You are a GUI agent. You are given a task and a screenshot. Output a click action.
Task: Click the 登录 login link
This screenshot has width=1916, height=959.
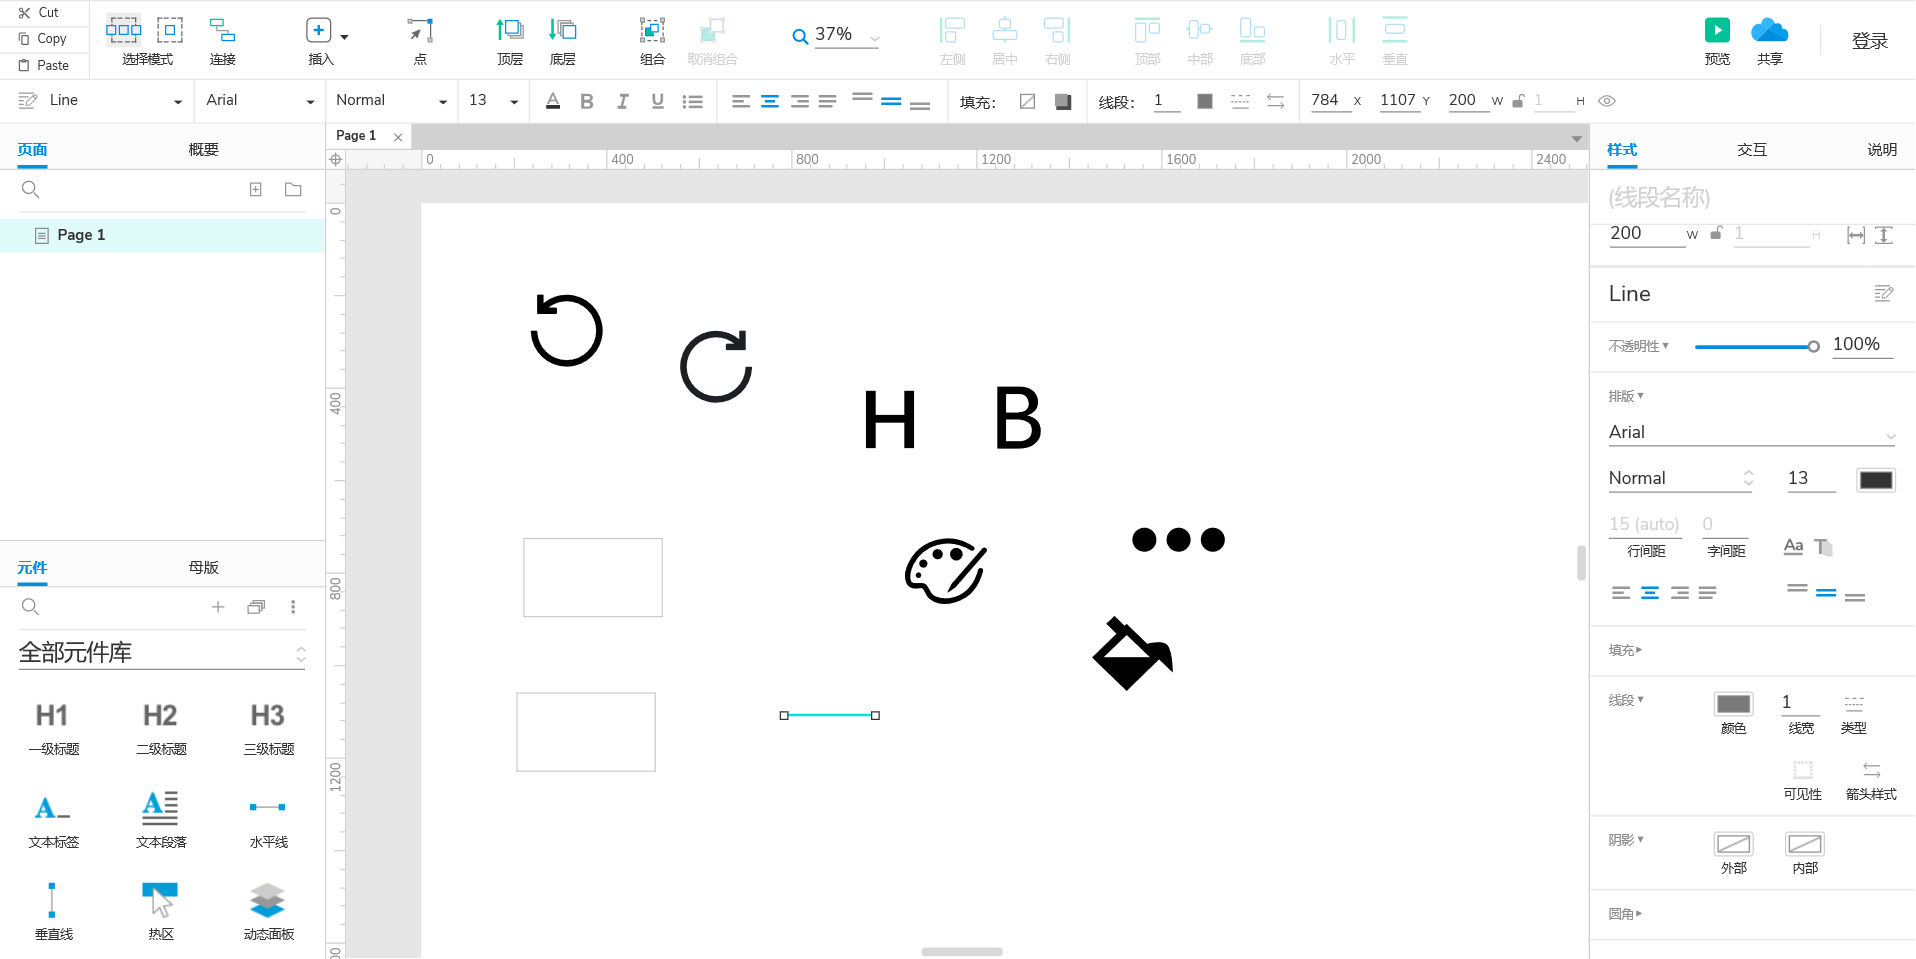(x=1869, y=41)
